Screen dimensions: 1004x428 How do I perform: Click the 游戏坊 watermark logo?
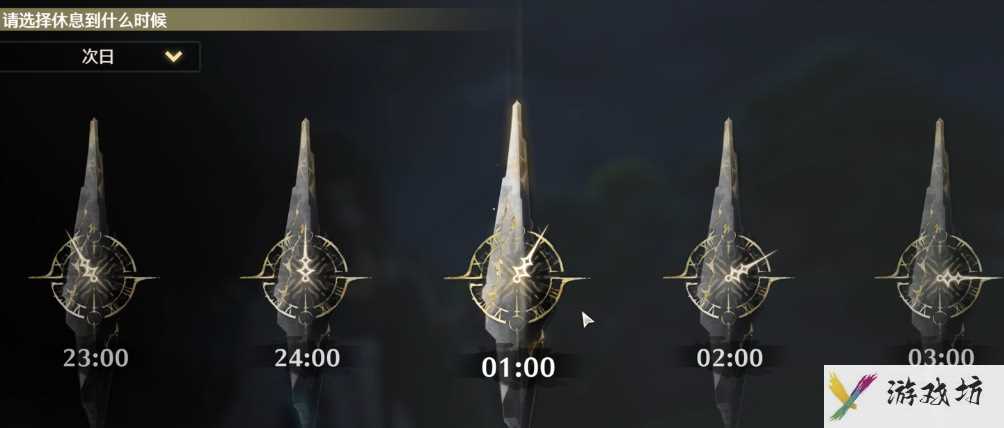[852, 395]
